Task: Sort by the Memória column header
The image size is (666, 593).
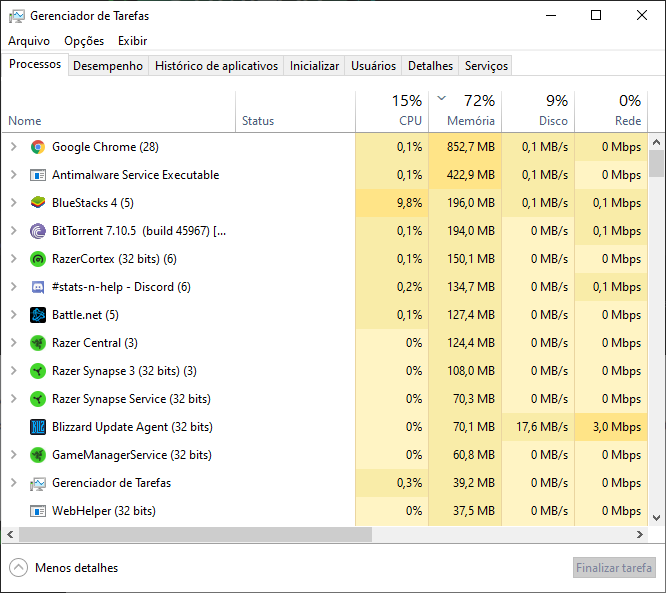Action: click(465, 111)
